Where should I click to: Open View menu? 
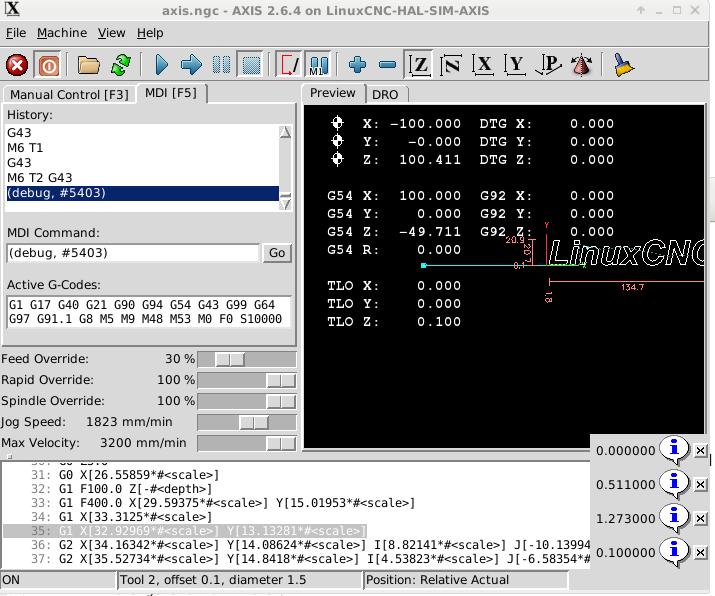click(x=111, y=33)
